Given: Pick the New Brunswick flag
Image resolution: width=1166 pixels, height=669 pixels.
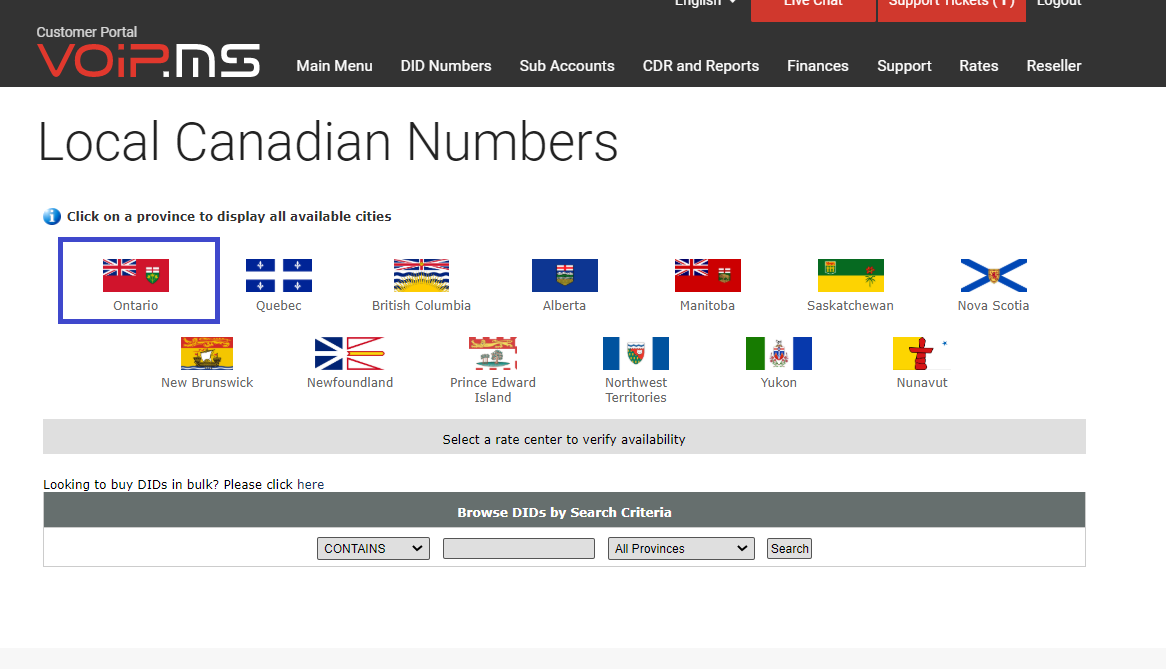Looking at the screenshot, I should click(207, 353).
